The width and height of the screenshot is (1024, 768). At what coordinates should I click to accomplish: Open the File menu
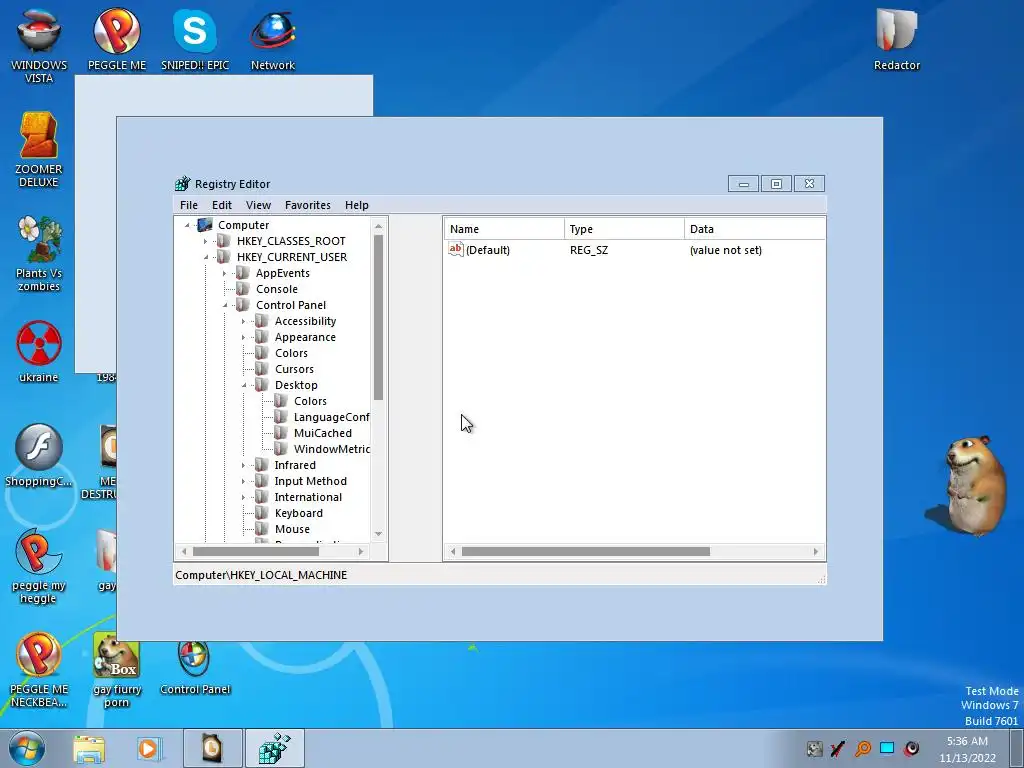pyautogui.click(x=189, y=205)
